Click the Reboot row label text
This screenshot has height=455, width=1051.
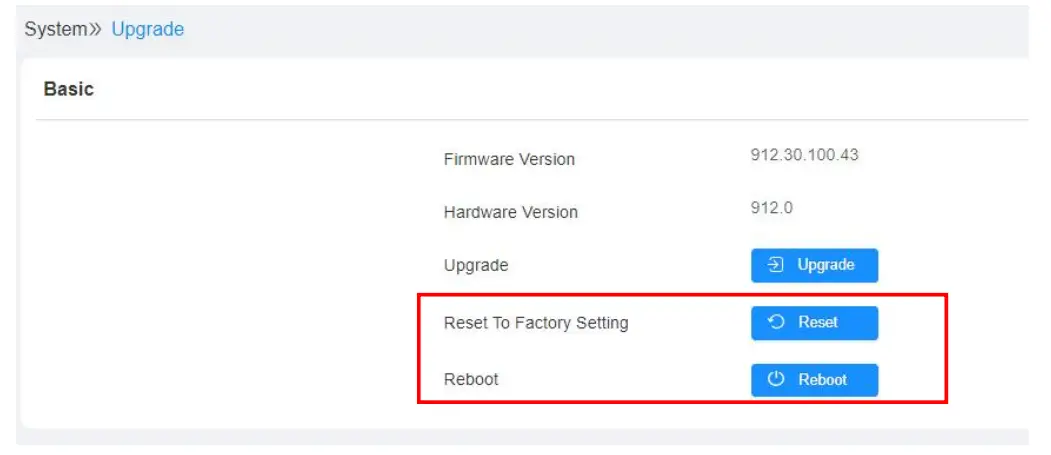471,379
